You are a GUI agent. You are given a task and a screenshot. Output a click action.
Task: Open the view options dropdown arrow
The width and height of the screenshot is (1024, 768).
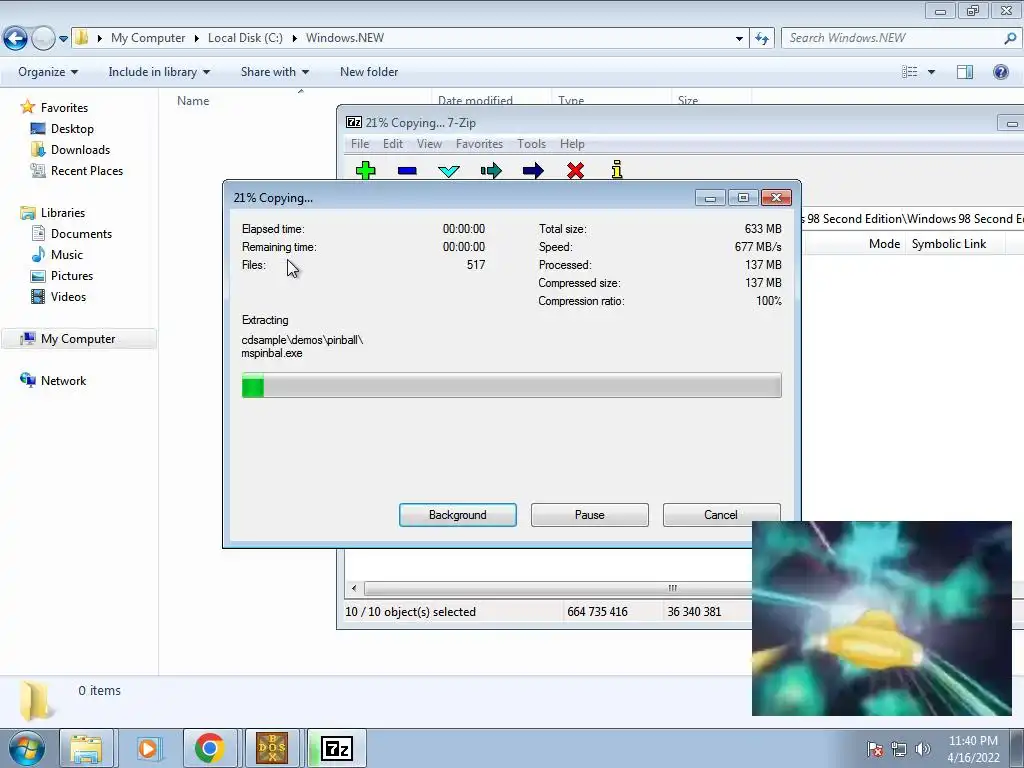click(x=931, y=72)
